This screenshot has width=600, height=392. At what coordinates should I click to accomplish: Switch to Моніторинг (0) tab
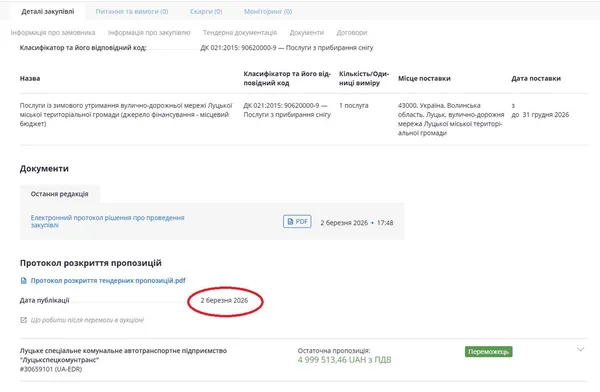[x=268, y=11]
